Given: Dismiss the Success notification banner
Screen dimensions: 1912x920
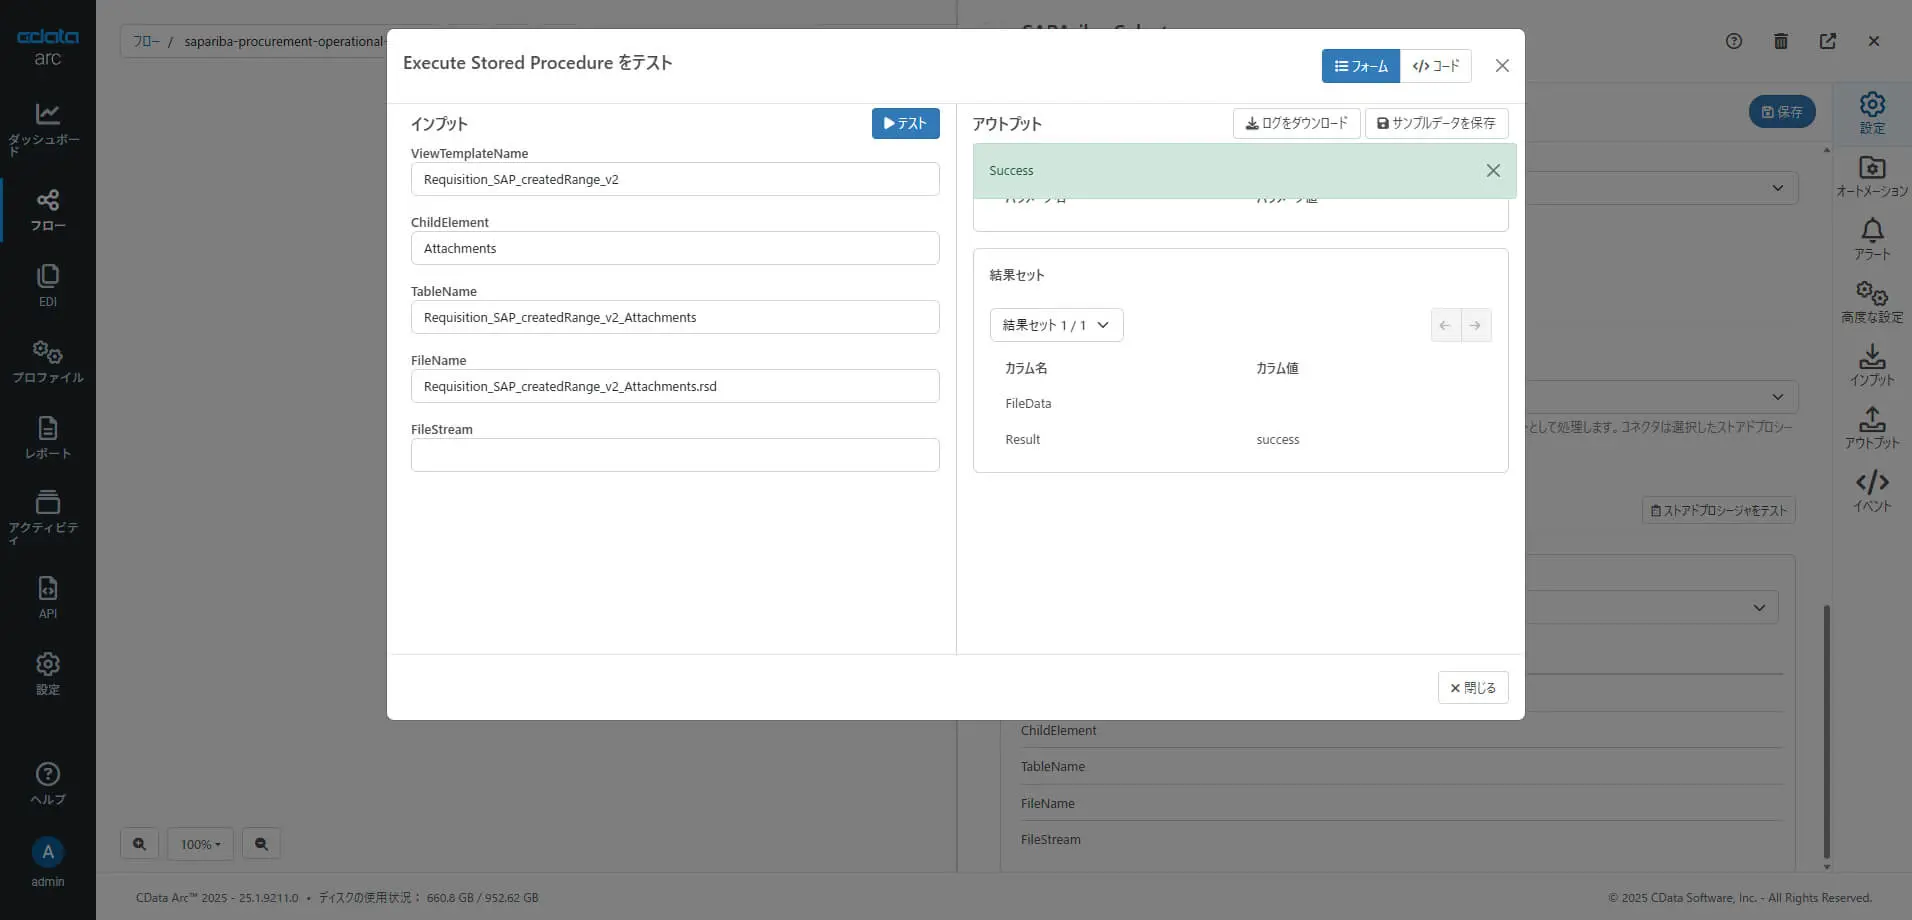Looking at the screenshot, I should pyautogui.click(x=1493, y=171).
